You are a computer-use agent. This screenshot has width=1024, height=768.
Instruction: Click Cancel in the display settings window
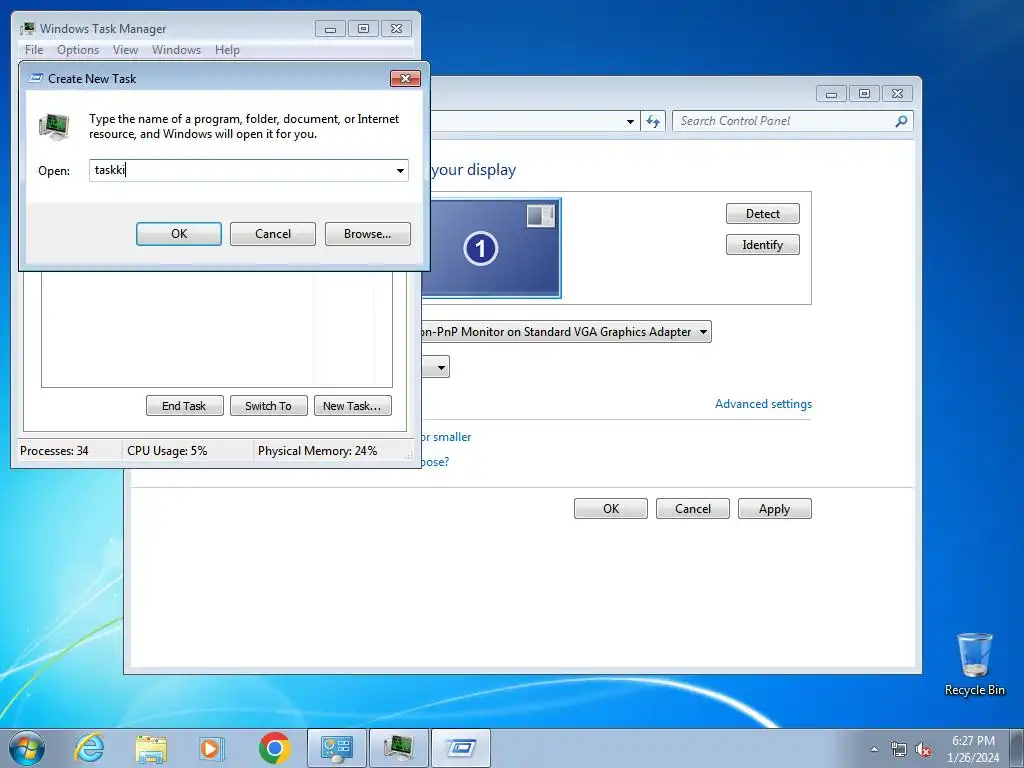click(693, 509)
